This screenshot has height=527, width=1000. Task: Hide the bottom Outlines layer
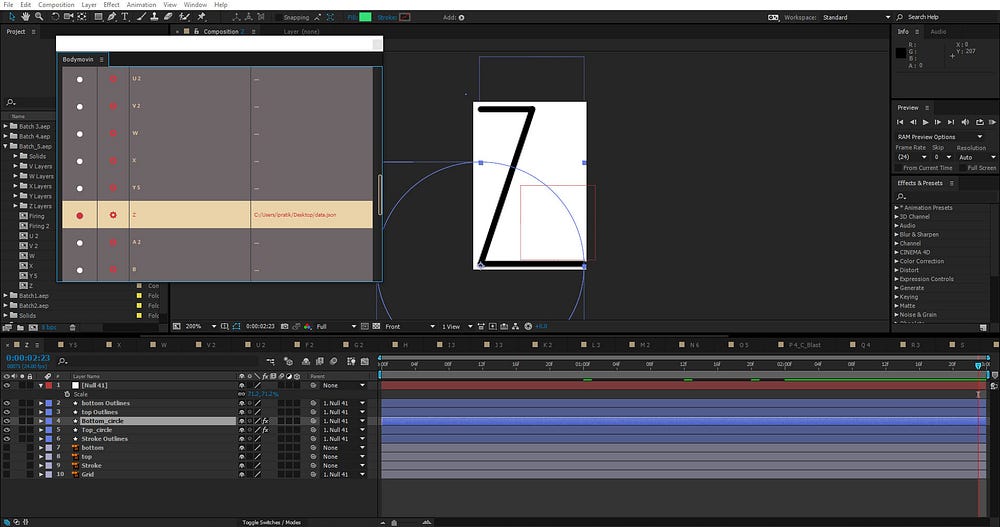(7, 403)
